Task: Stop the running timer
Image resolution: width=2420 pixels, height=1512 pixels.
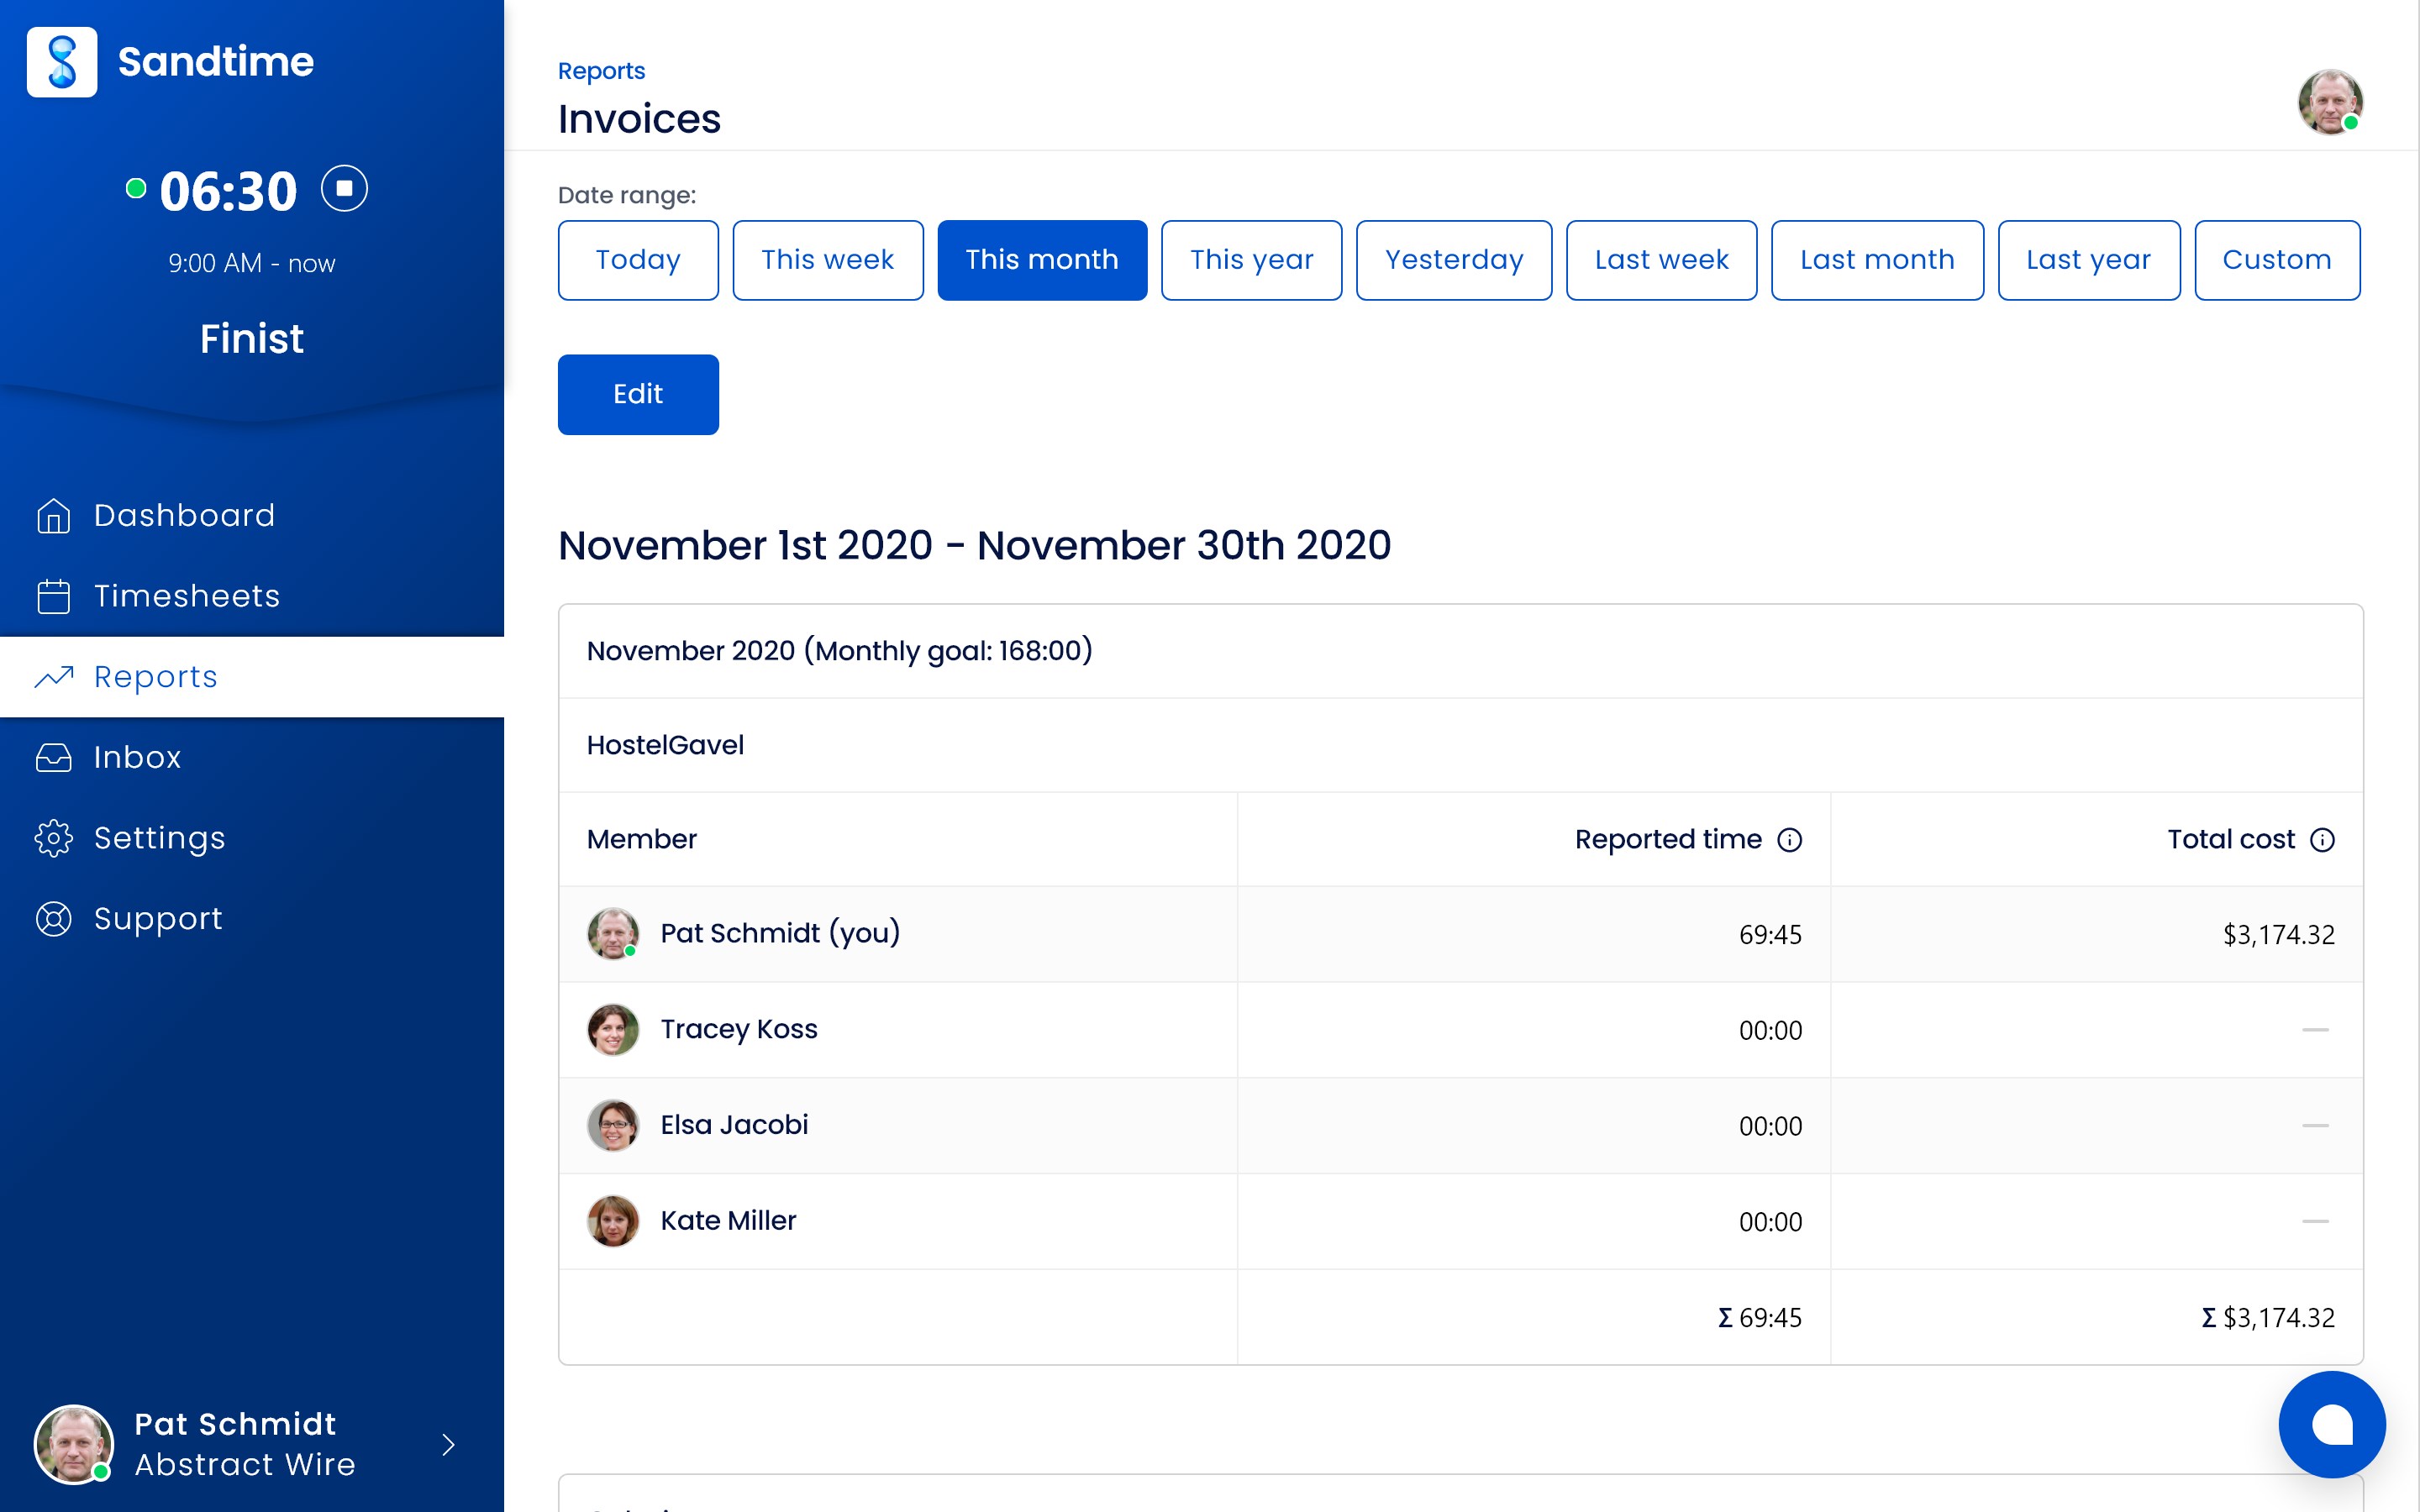Action: (x=344, y=189)
